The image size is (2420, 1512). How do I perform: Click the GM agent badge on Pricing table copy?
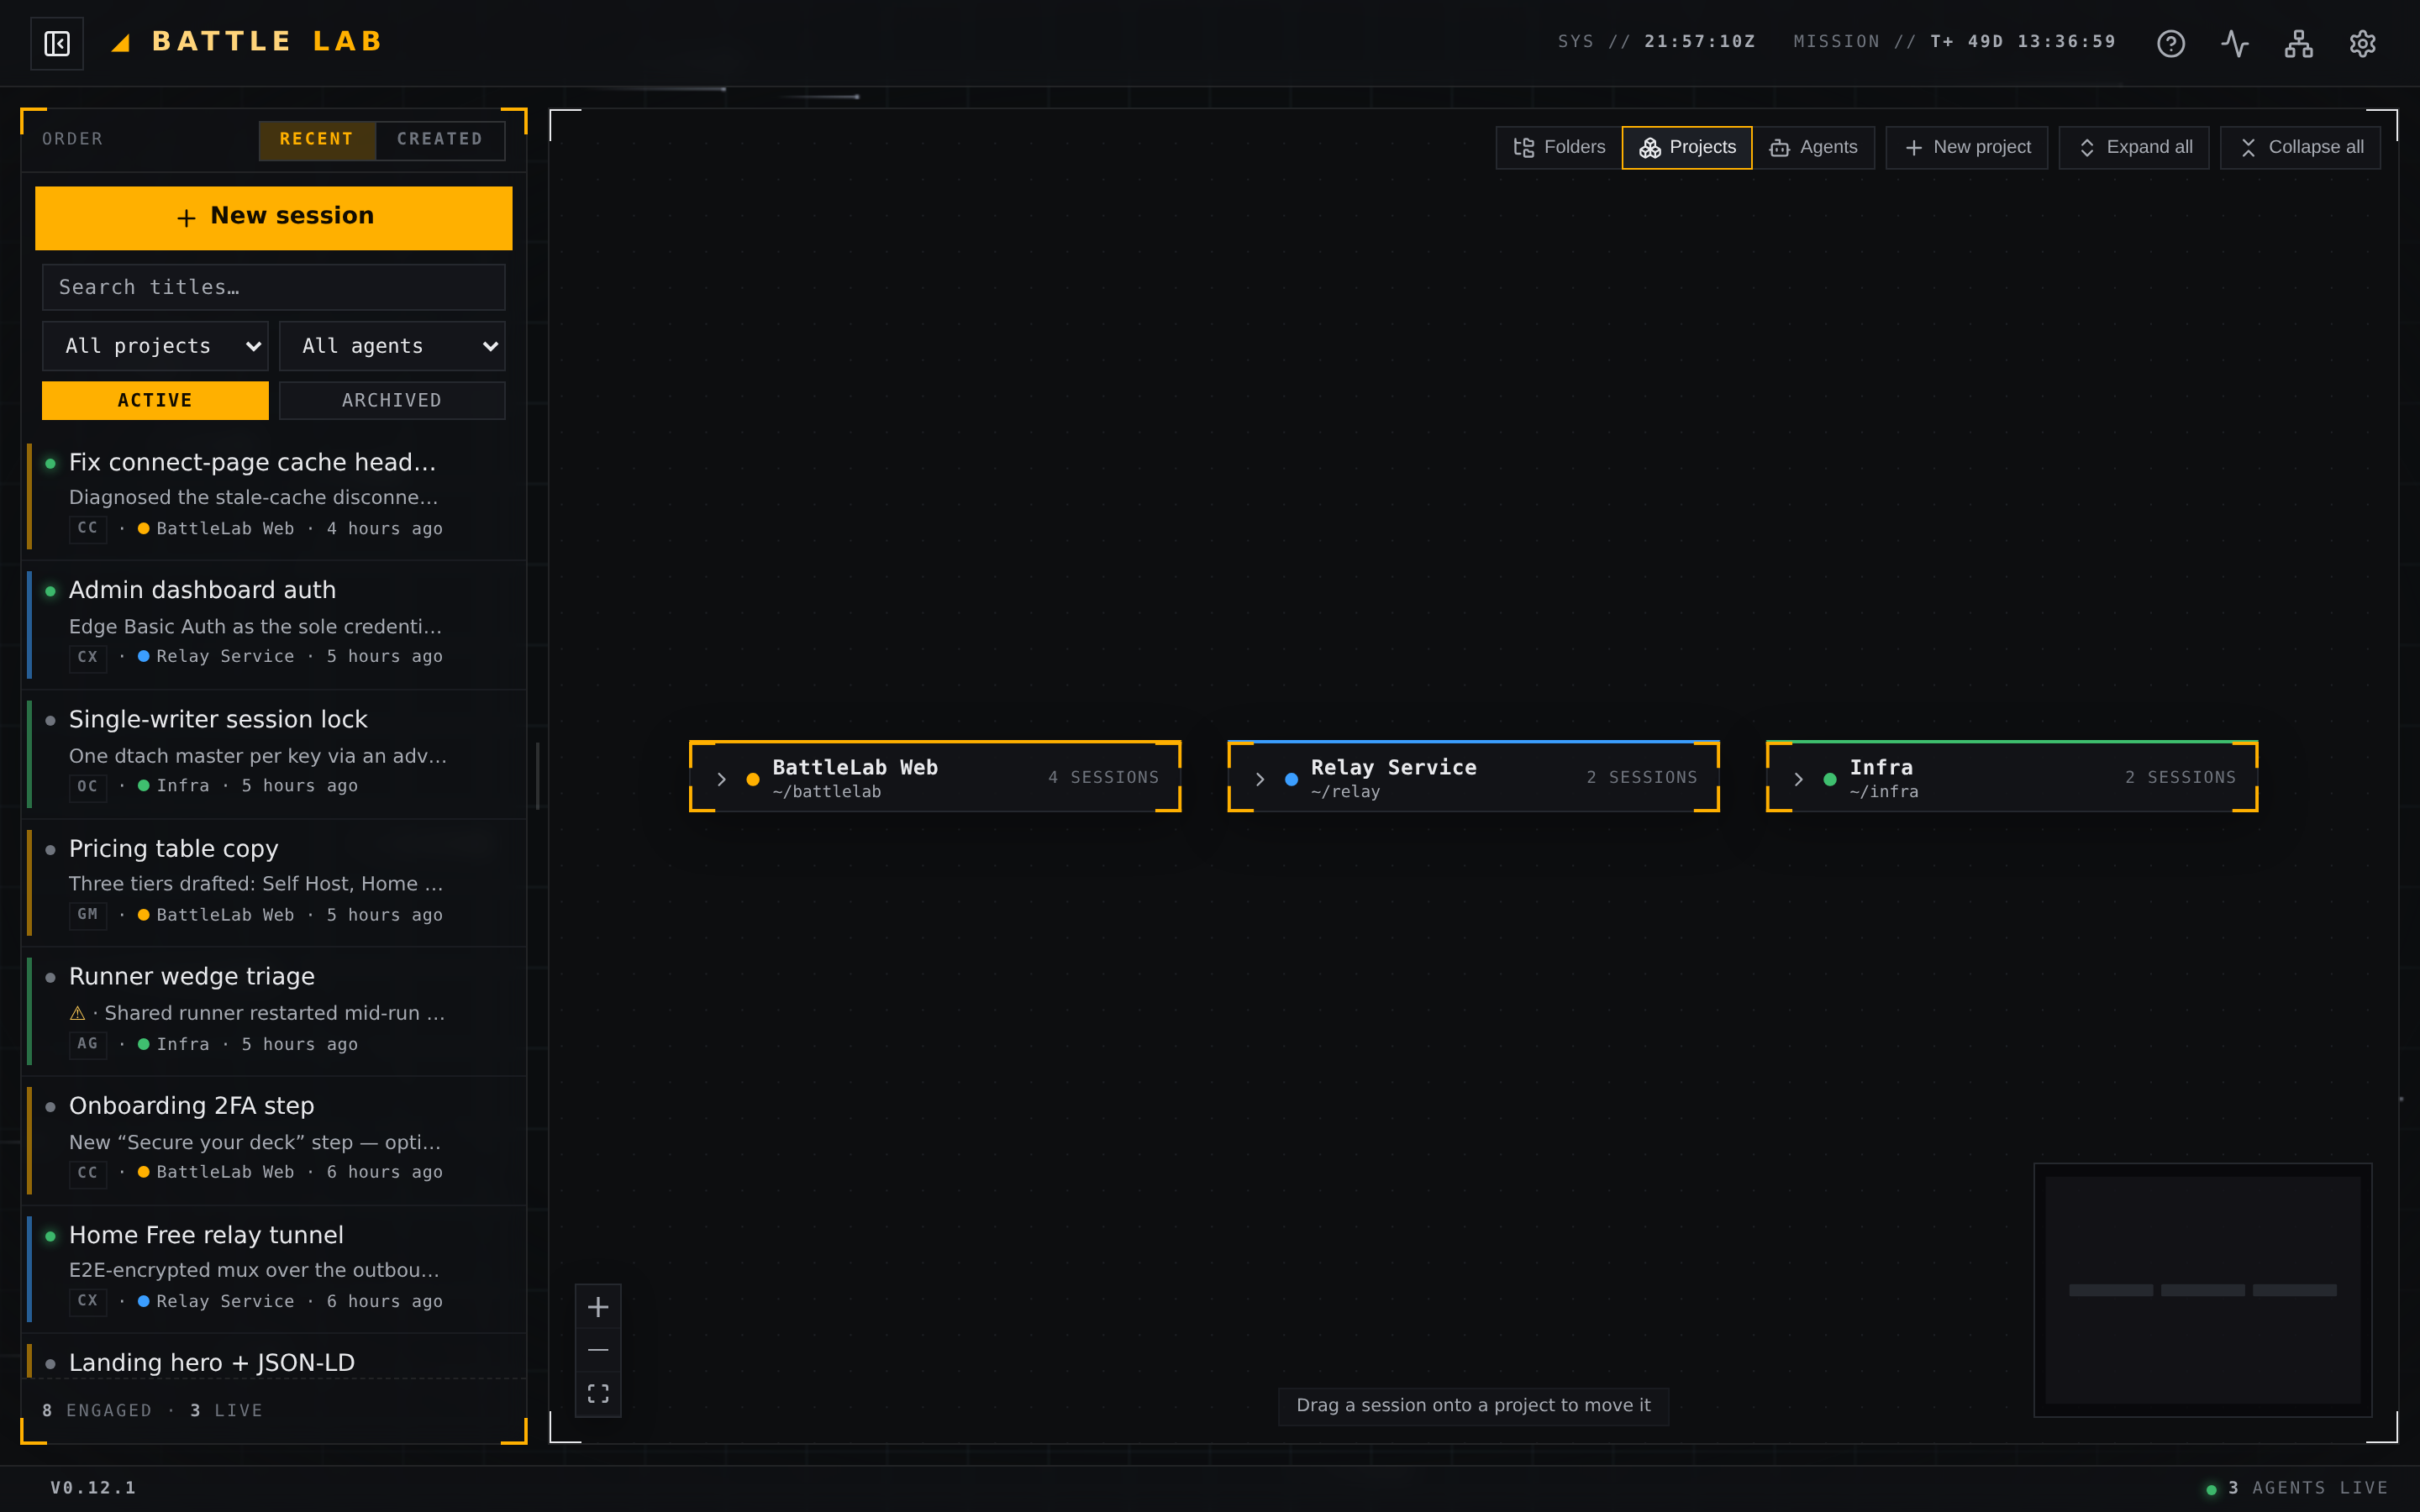[x=88, y=915]
